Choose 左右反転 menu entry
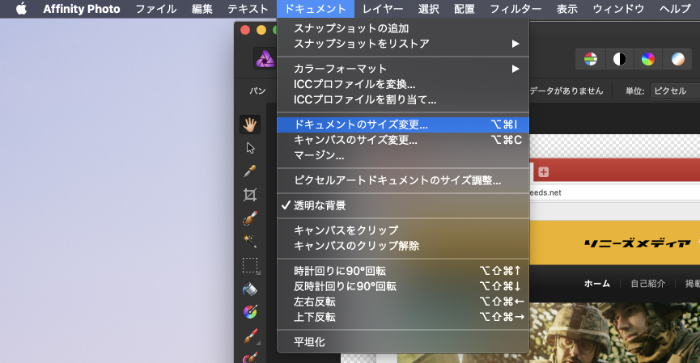This screenshot has height=363, width=700. pyautogui.click(x=403, y=302)
